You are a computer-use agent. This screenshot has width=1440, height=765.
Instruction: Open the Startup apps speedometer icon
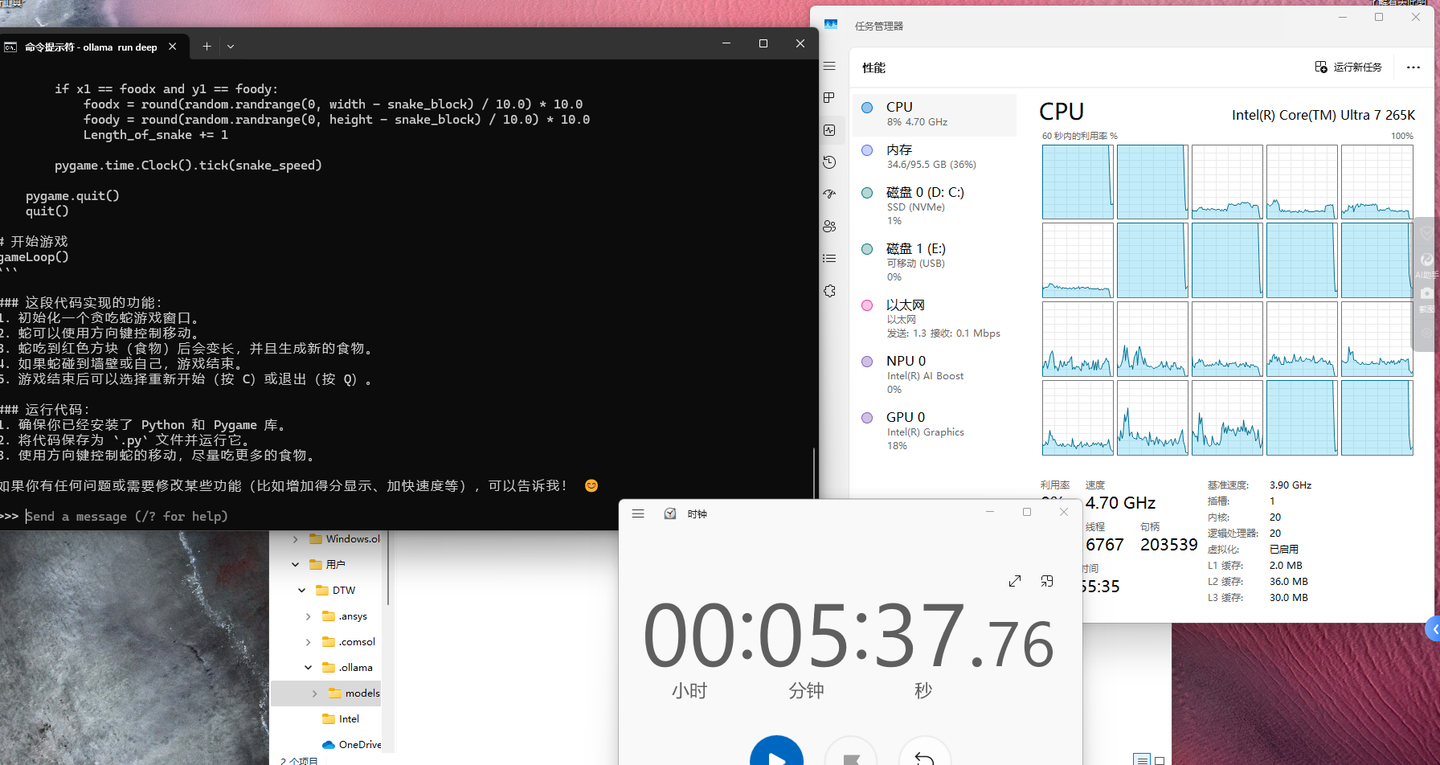tap(829, 193)
